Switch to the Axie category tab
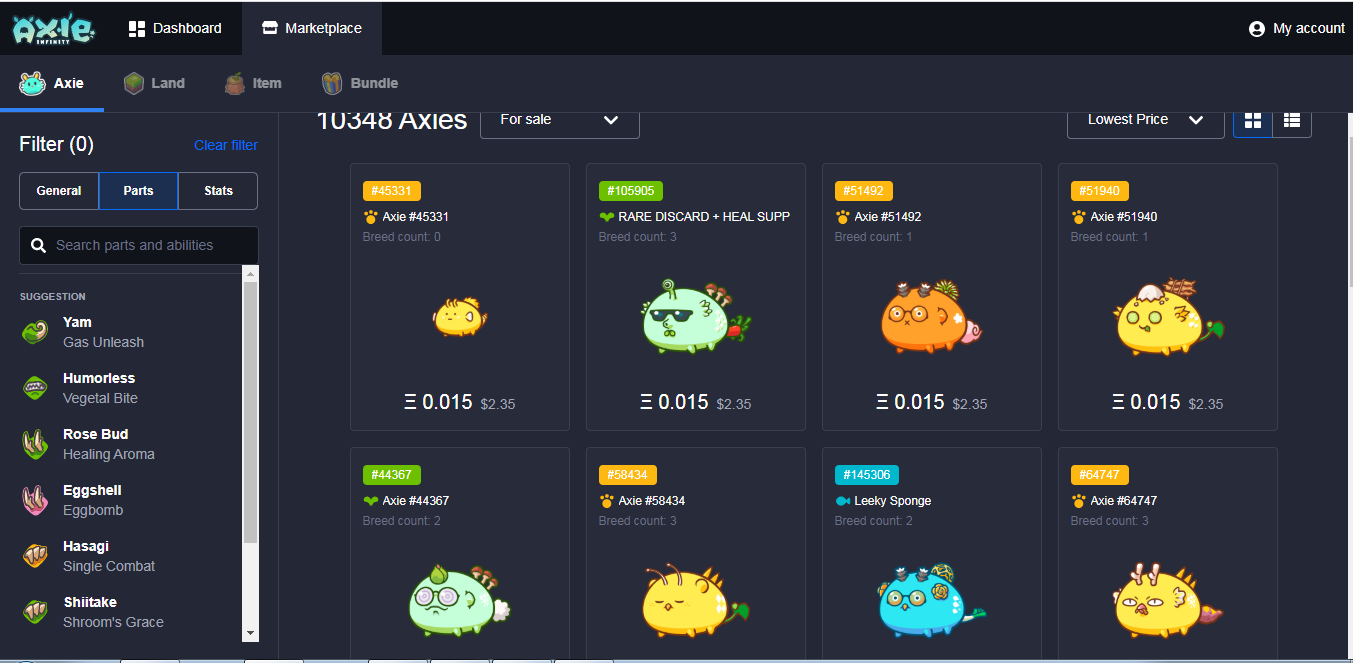This screenshot has width=1353, height=663. click(x=52, y=83)
